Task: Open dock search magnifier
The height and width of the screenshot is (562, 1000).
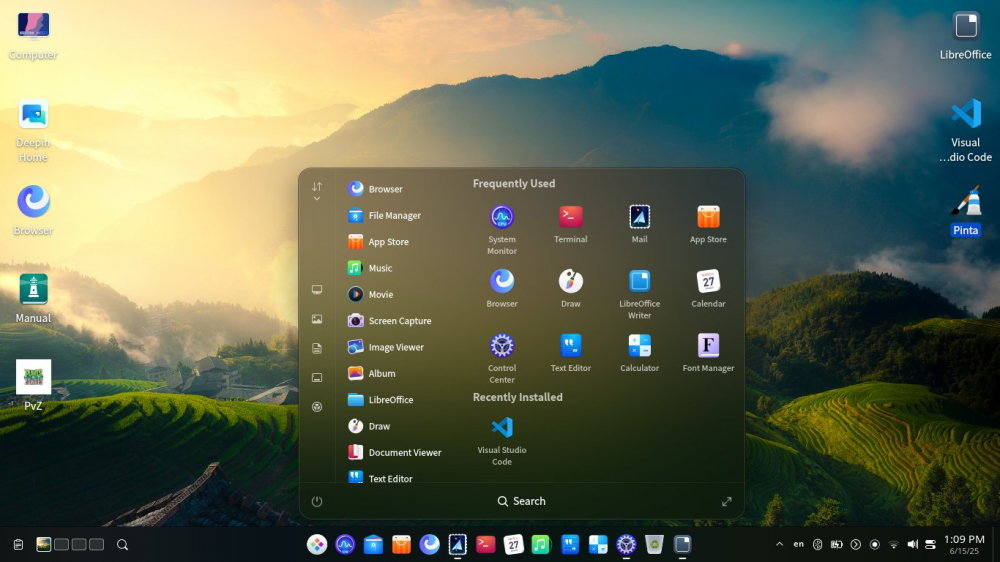Action: point(122,545)
